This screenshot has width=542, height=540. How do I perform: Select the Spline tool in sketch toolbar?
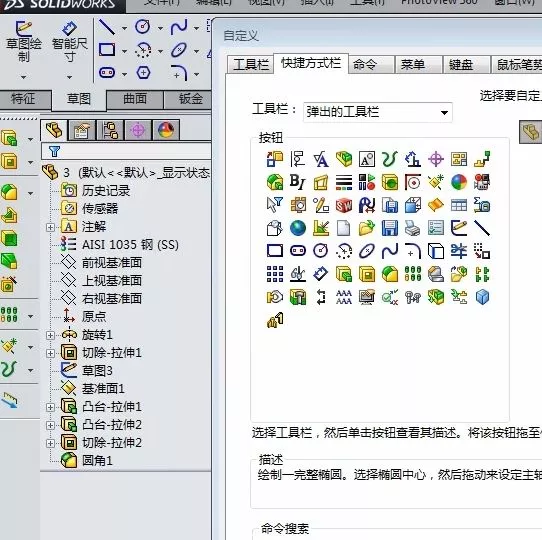point(179,27)
